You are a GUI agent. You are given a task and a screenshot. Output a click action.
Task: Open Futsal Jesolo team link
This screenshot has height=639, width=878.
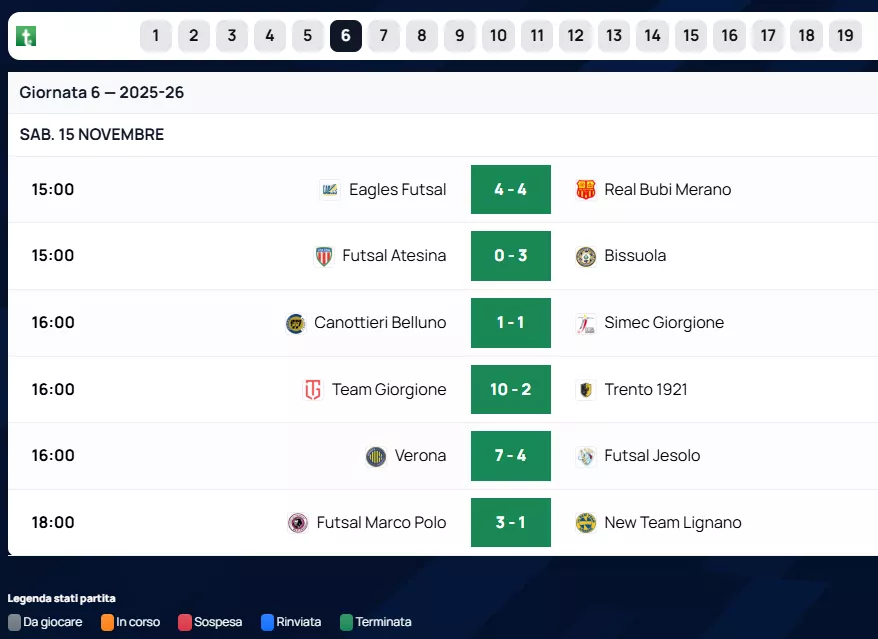pos(652,456)
